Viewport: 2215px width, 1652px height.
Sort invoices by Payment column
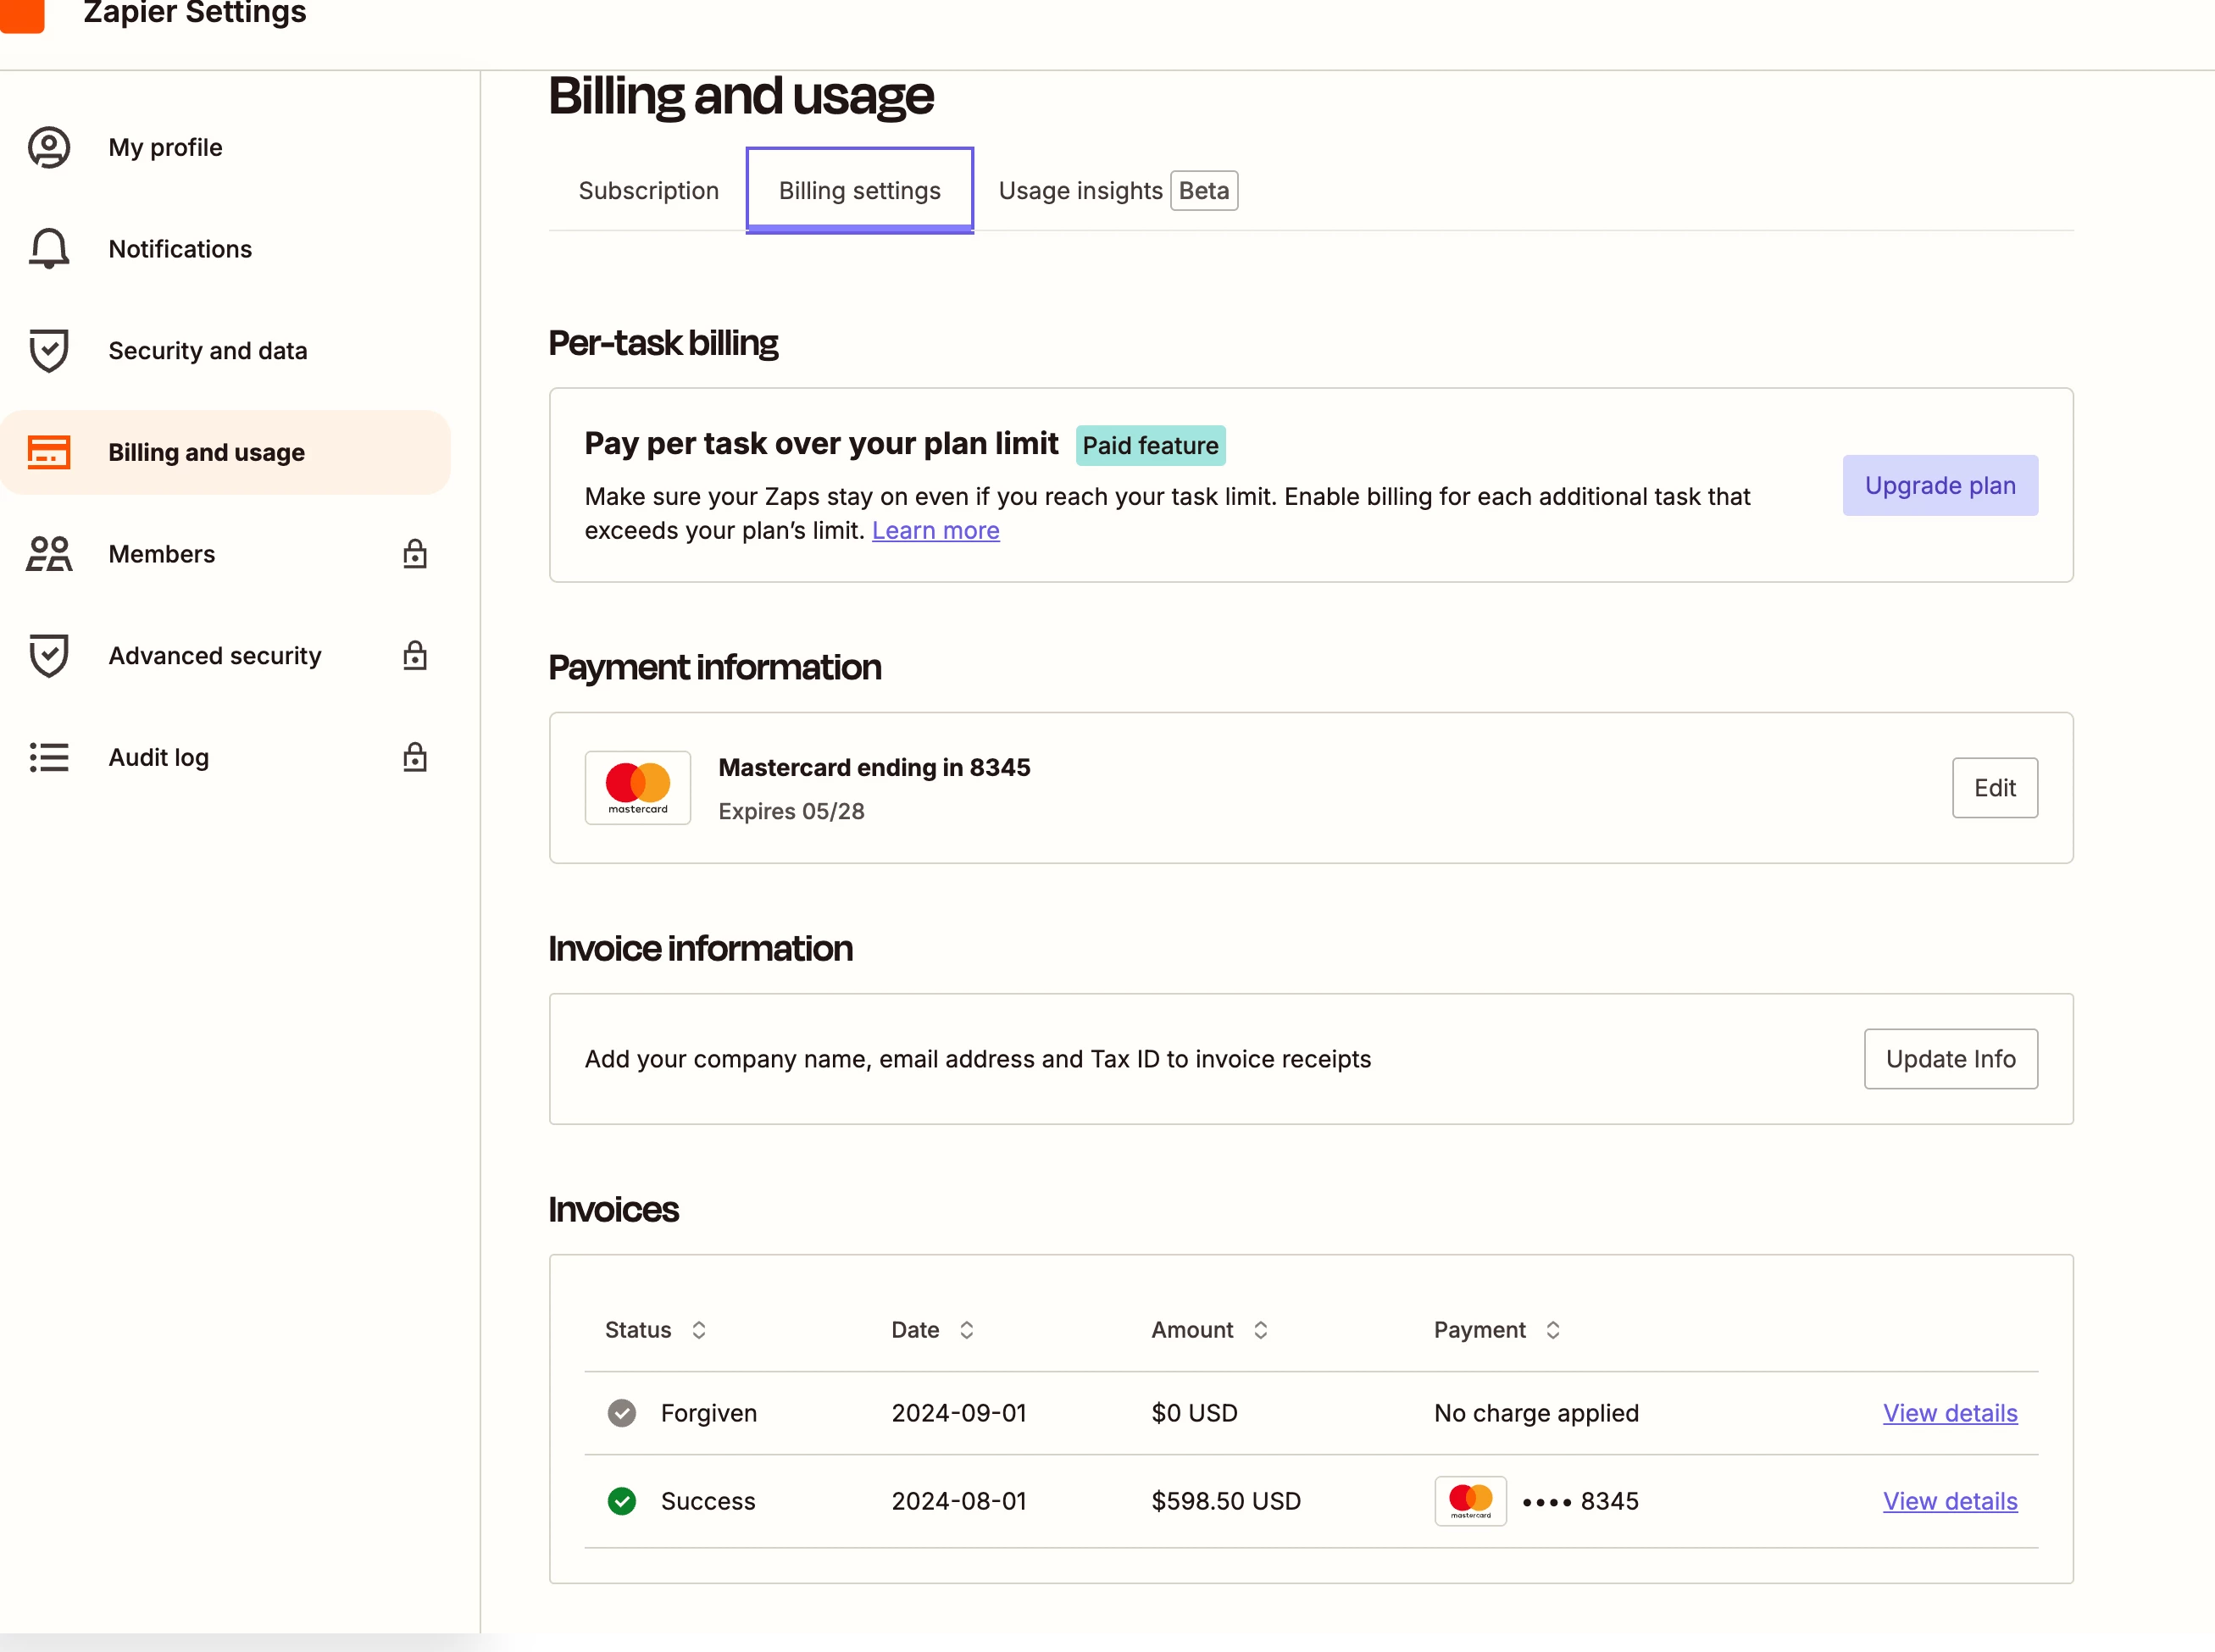coord(1552,1330)
